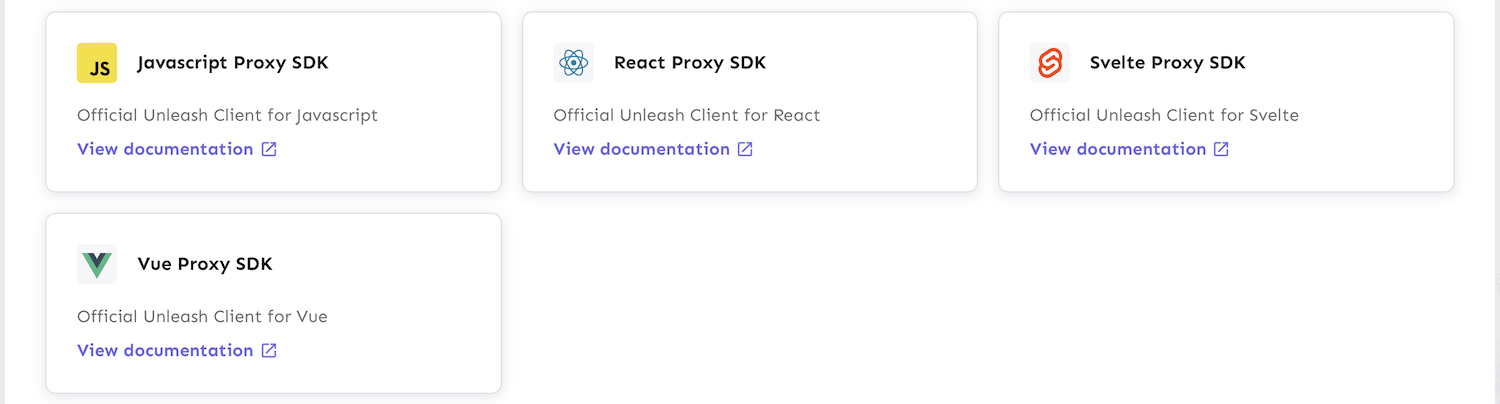Viewport: 1500px width, 404px height.
Task: Click external-link icon in React Proxy SDK card
Action: pyautogui.click(x=745, y=149)
